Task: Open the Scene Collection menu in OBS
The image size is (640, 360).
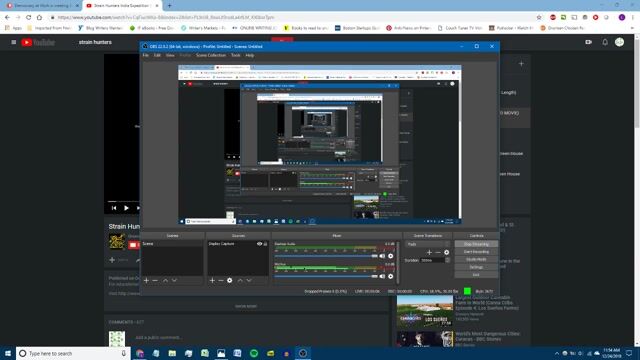Action: 211,55
